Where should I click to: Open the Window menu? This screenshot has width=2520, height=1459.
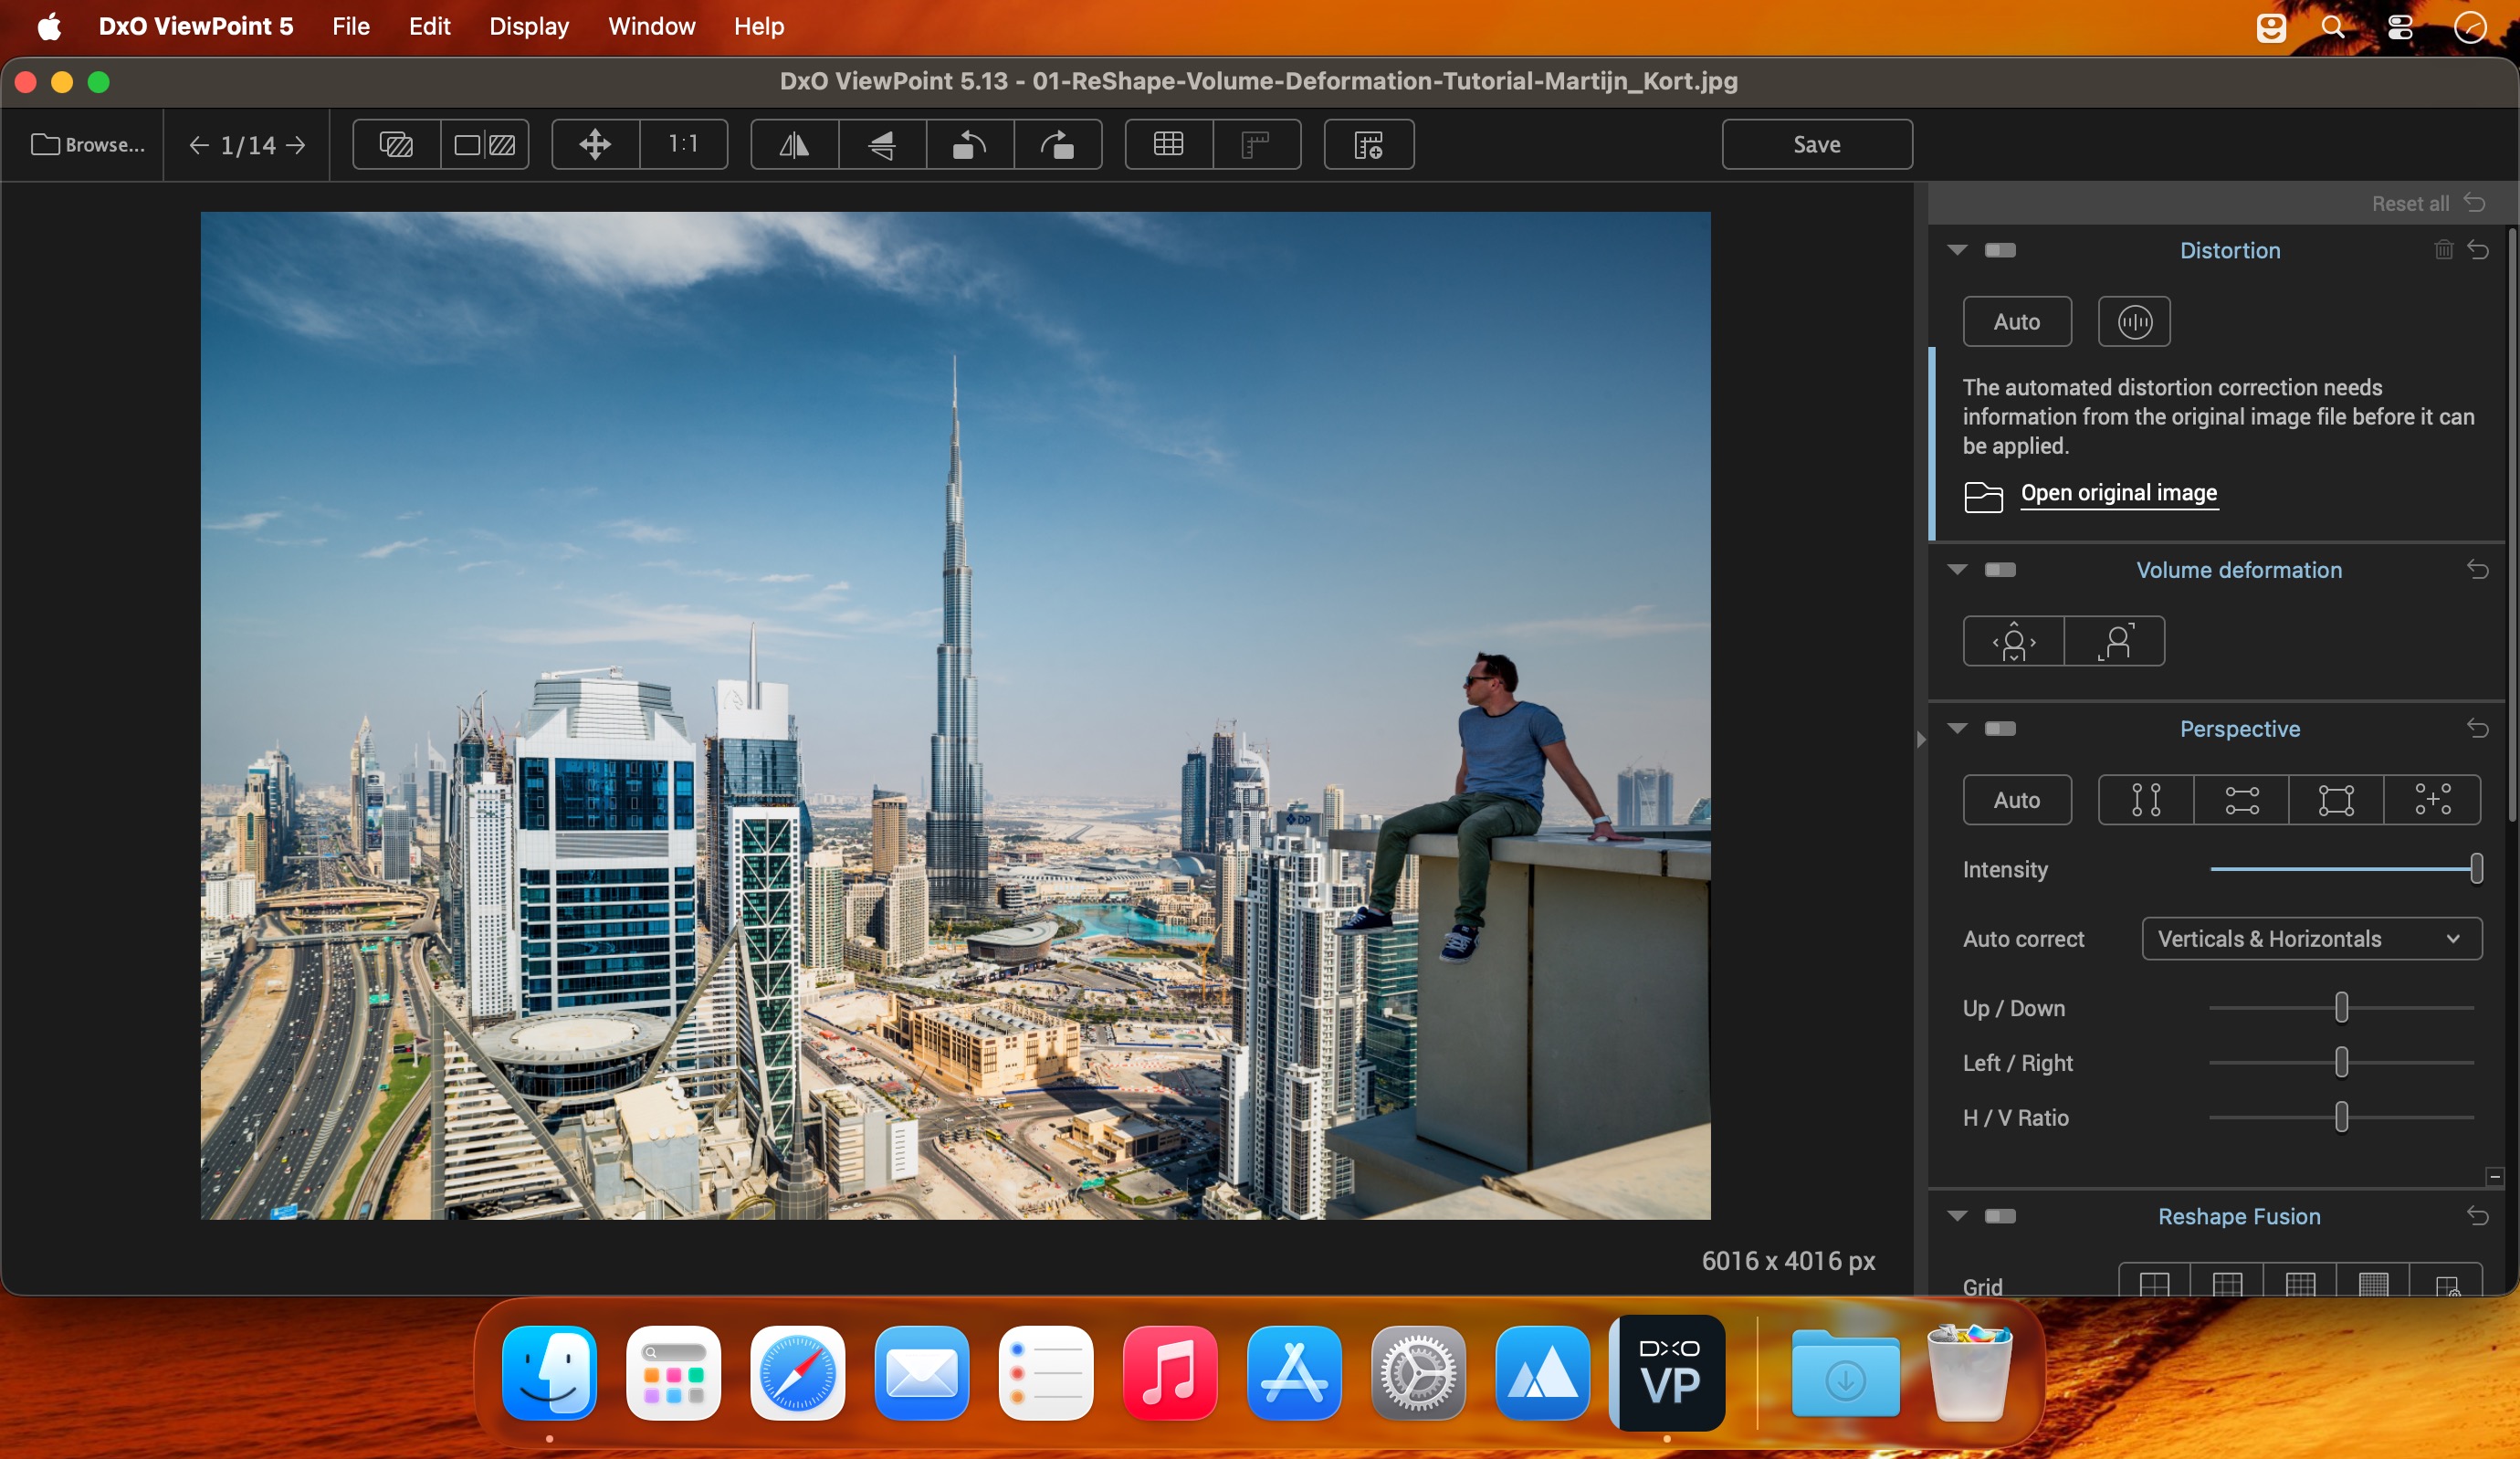(652, 26)
